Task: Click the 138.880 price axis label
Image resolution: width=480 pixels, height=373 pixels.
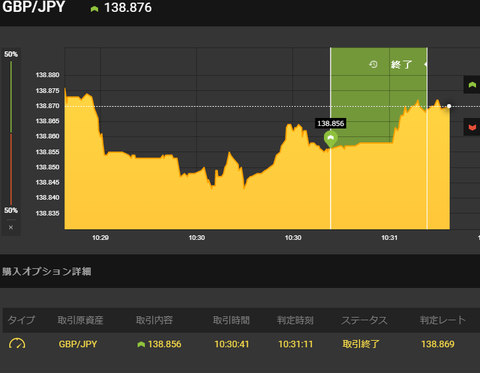Action: pyautogui.click(x=47, y=75)
